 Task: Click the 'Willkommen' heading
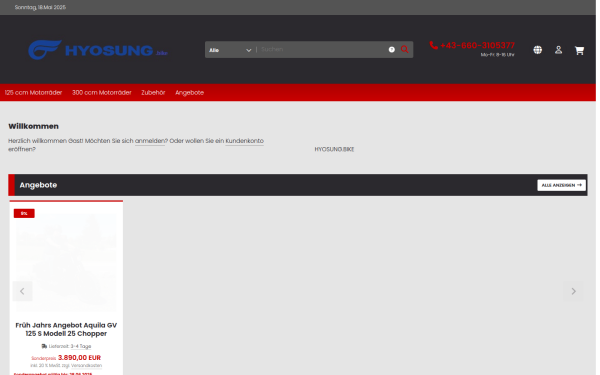pyautogui.click(x=33, y=126)
